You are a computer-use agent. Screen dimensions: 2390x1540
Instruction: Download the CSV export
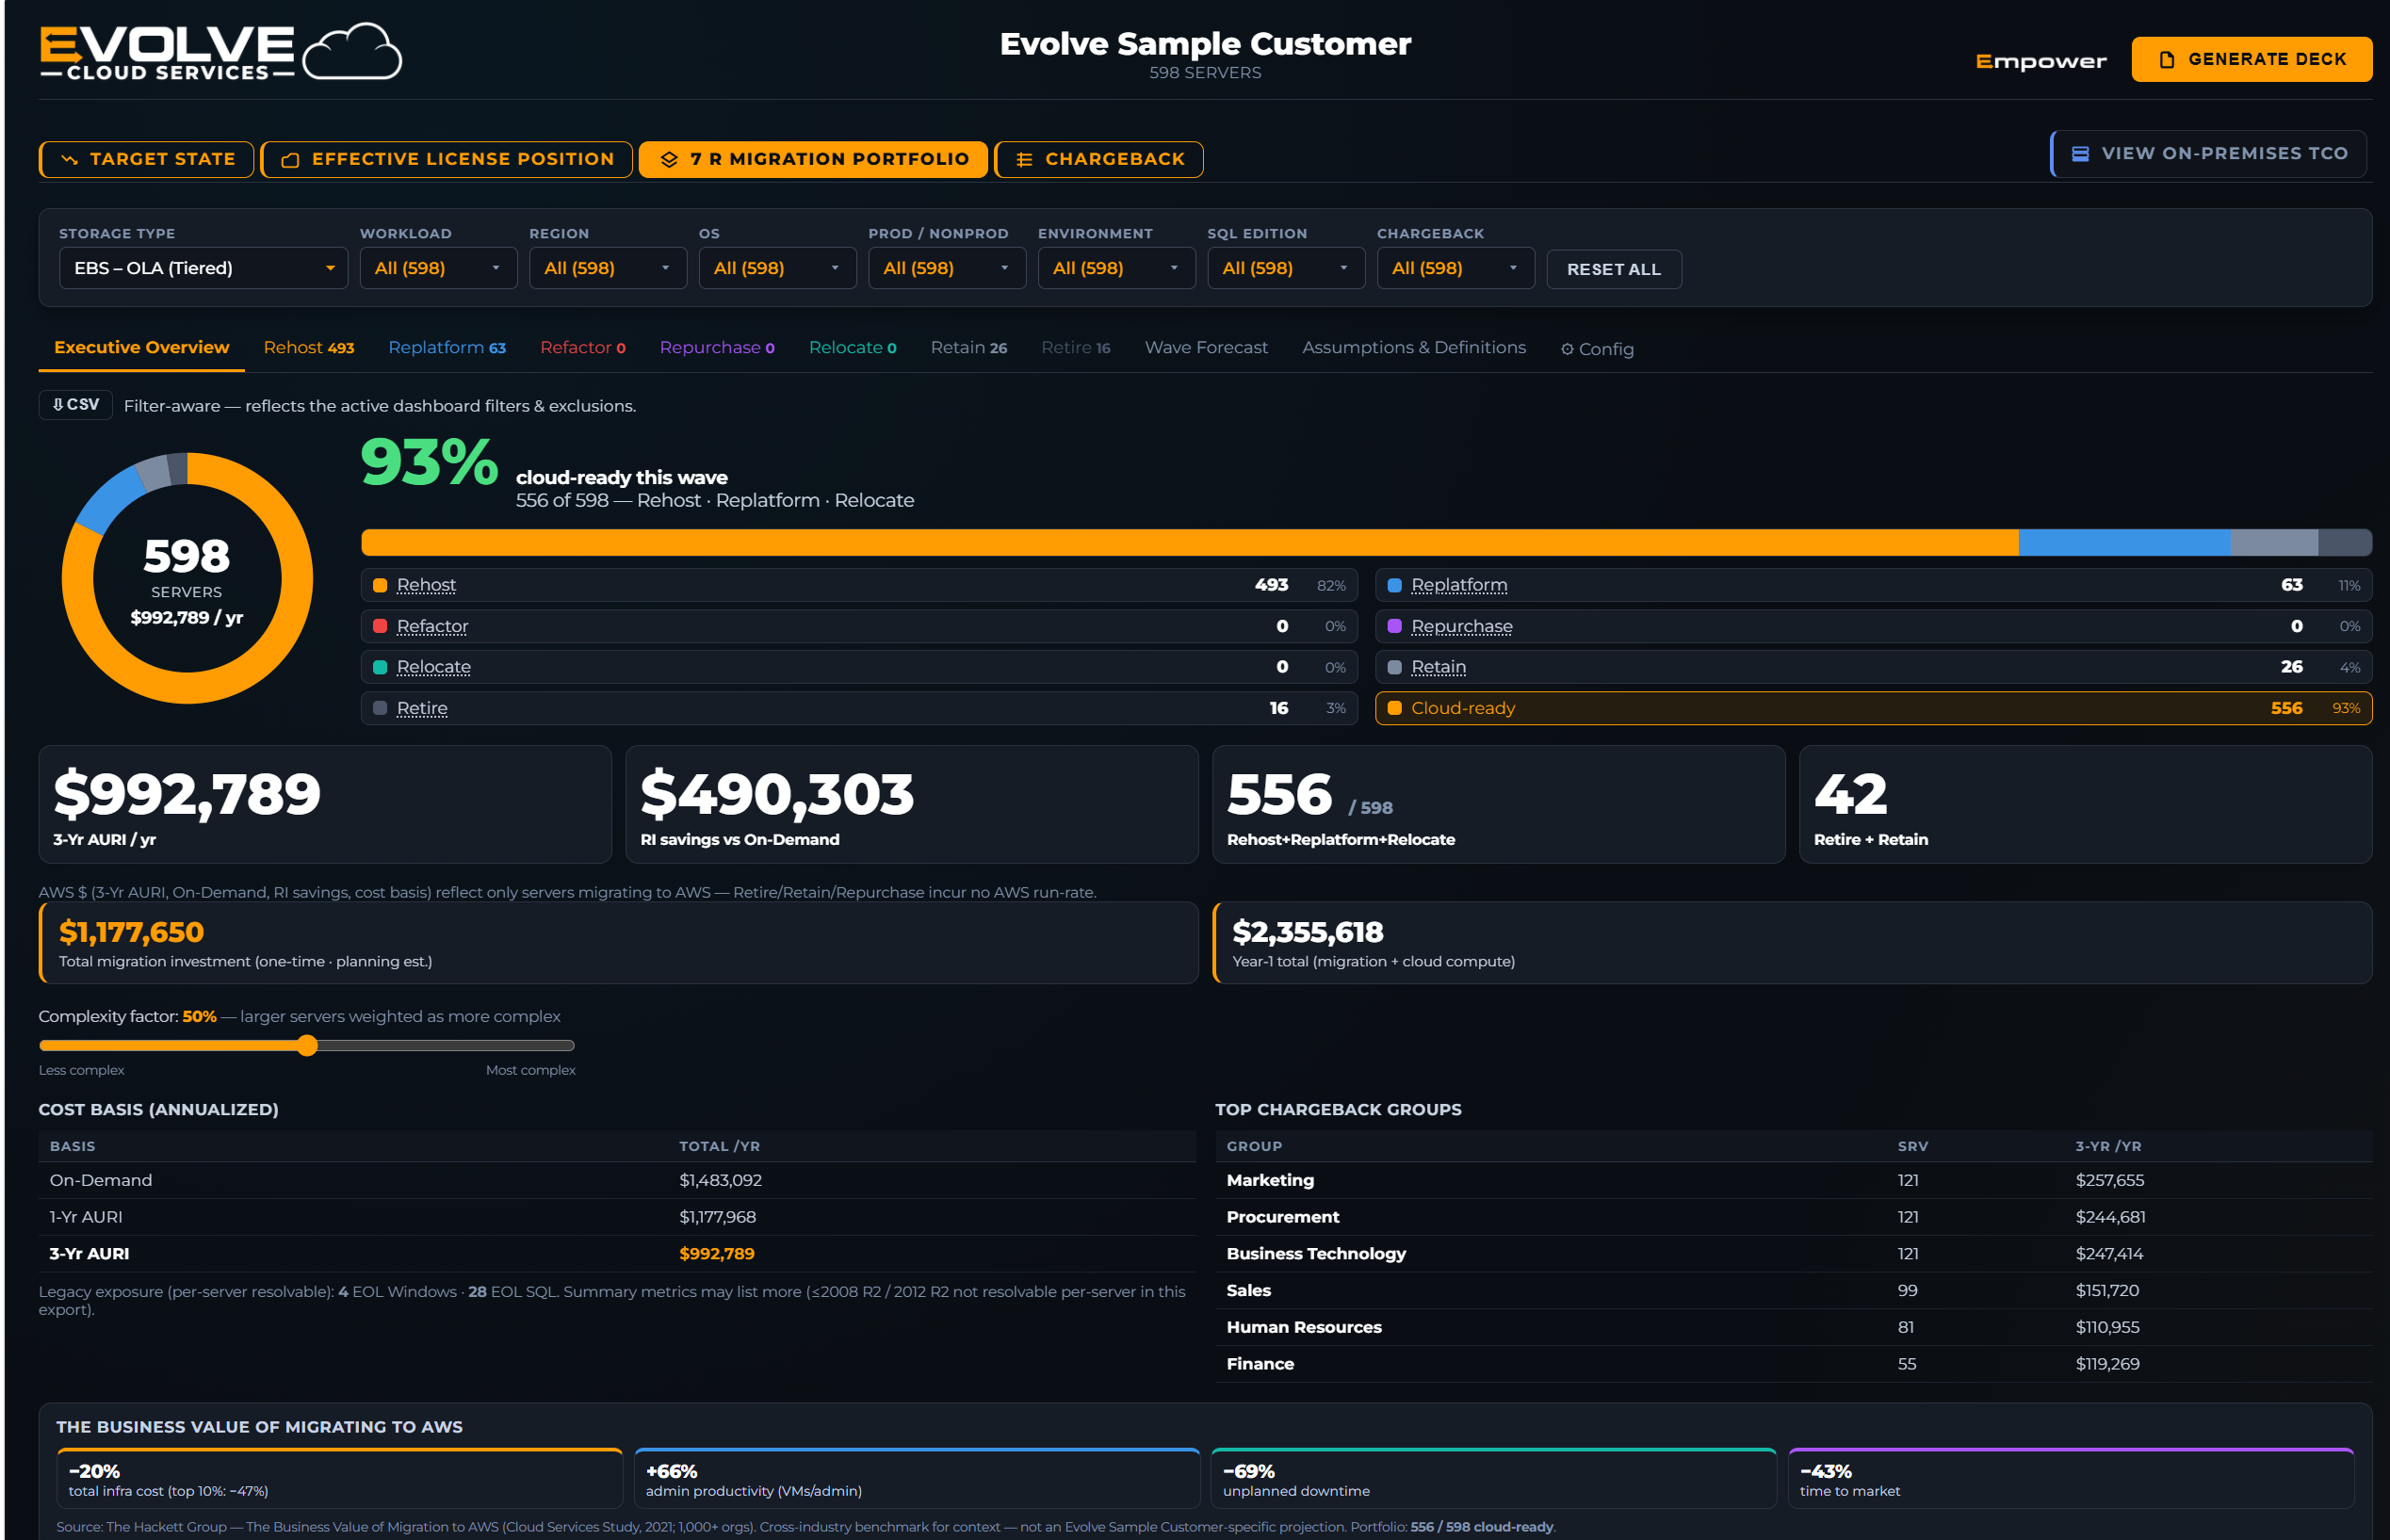click(x=76, y=405)
